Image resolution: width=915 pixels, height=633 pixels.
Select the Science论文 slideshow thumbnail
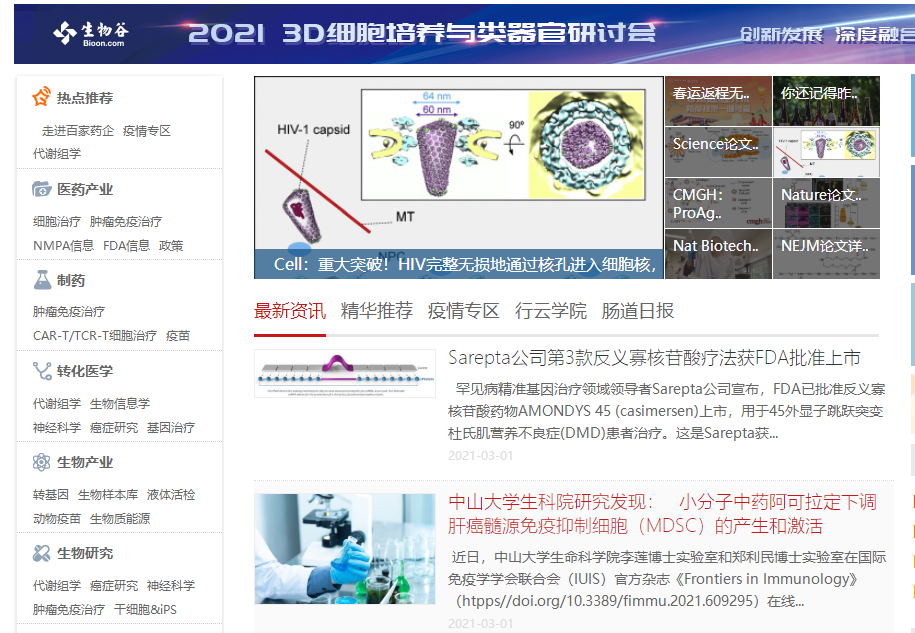pyautogui.click(x=717, y=152)
